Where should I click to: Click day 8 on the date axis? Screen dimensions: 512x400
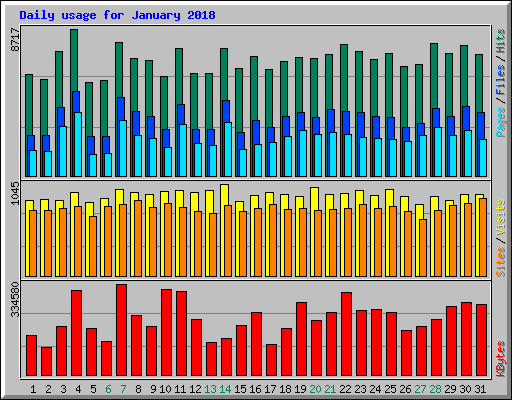[138, 389]
